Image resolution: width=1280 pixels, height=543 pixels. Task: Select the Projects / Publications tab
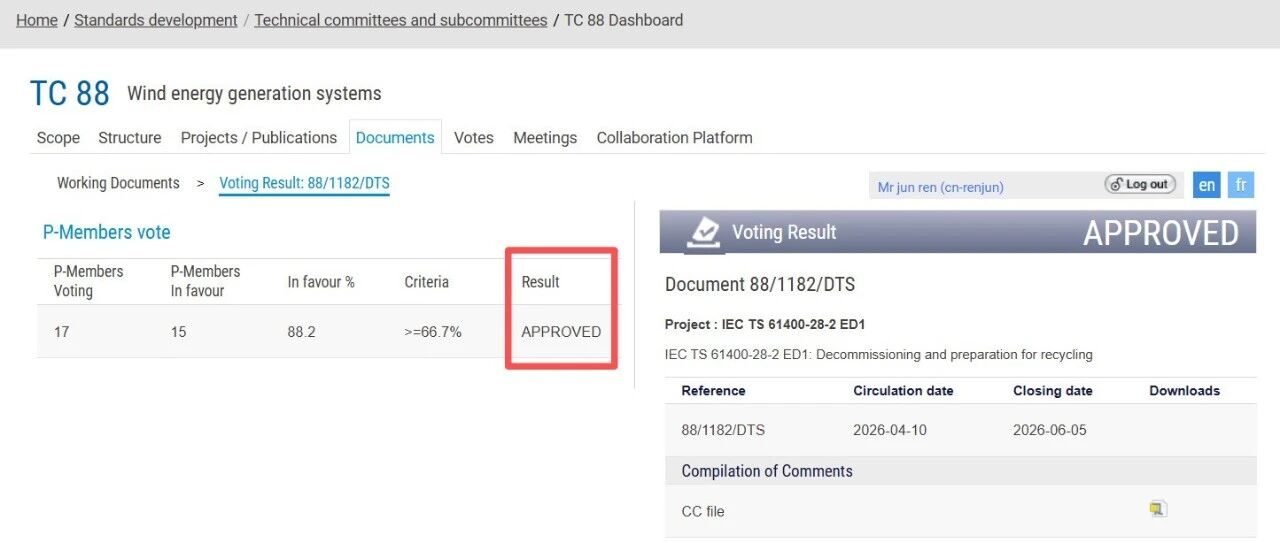(x=259, y=138)
